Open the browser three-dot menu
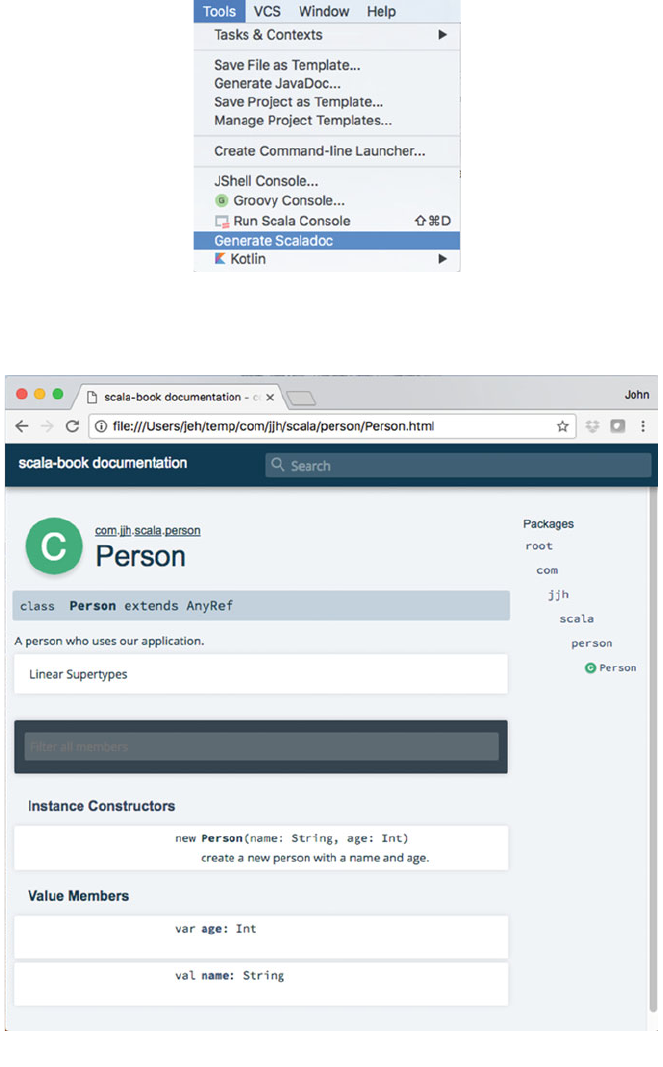 (x=643, y=426)
